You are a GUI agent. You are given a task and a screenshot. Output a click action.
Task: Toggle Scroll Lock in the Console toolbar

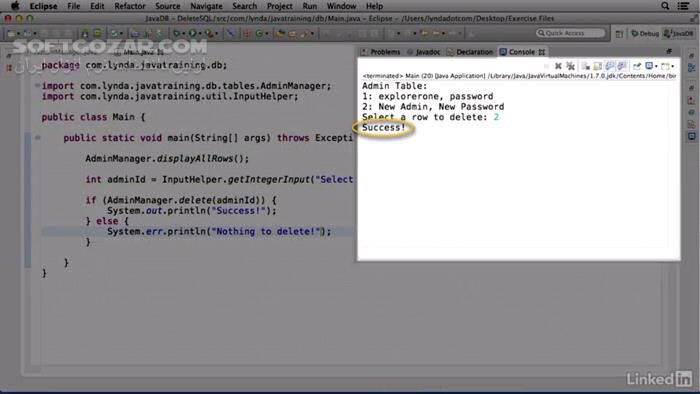[x=597, y=66]
